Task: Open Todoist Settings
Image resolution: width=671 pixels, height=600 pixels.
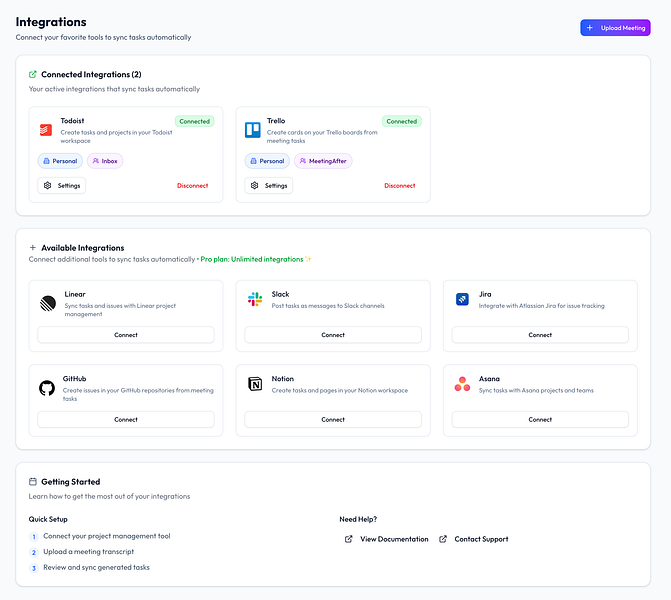Action: pos(62,185)
